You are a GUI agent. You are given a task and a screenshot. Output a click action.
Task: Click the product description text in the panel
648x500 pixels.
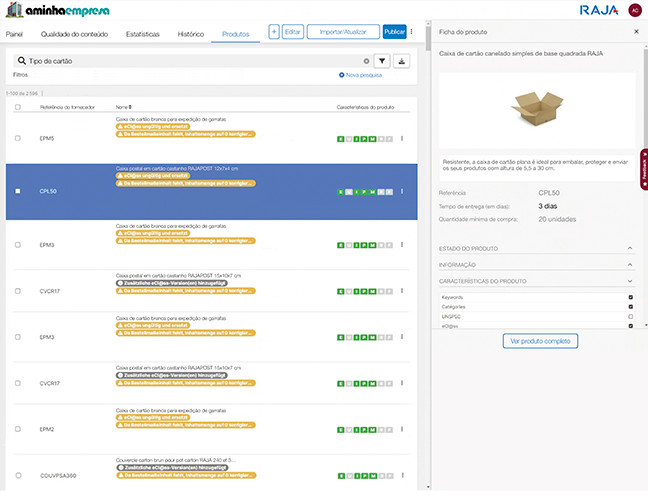tap(535, 165)
